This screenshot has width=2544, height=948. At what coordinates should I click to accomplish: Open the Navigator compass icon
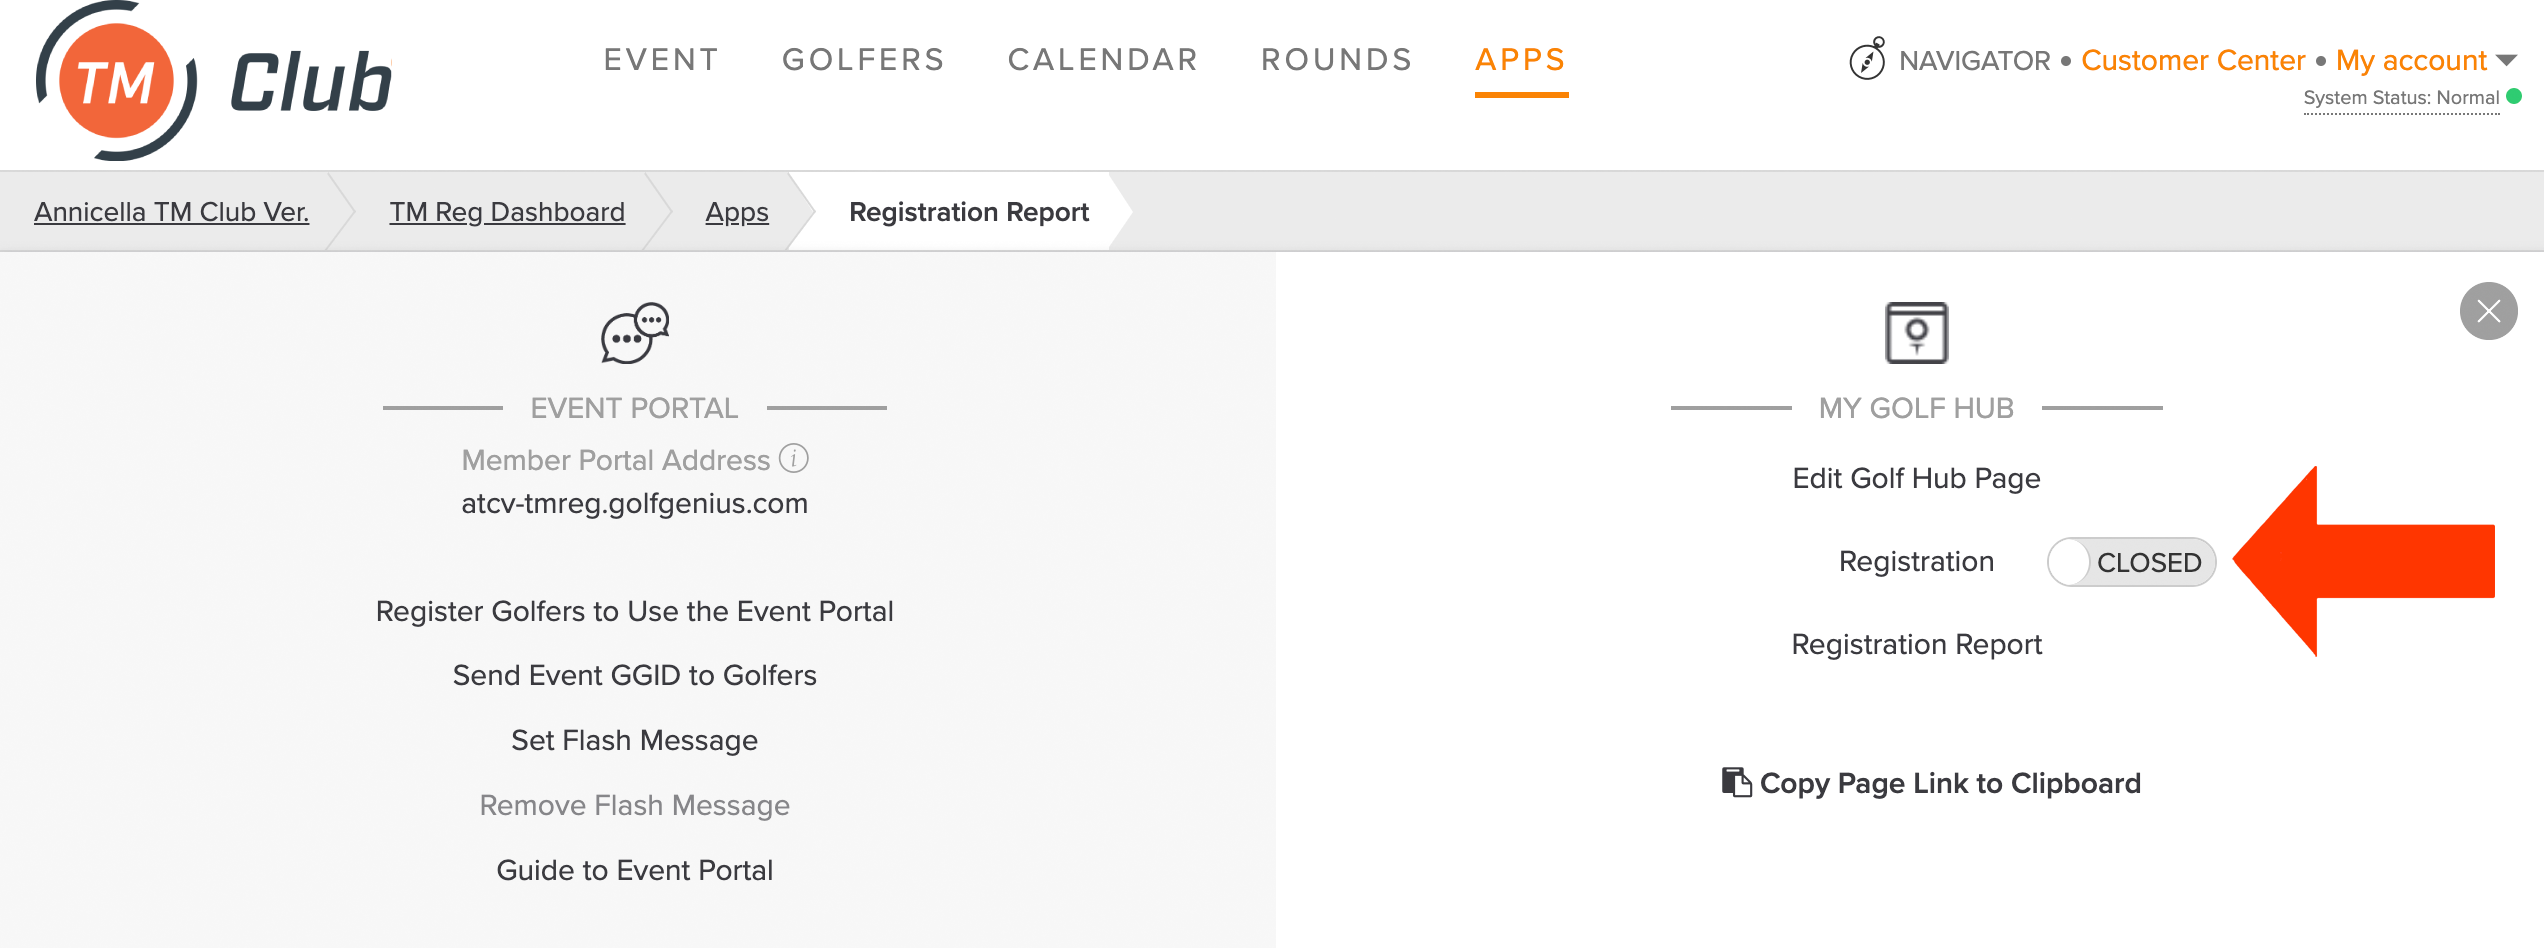pyautogui.click(x=1867, y=59)
